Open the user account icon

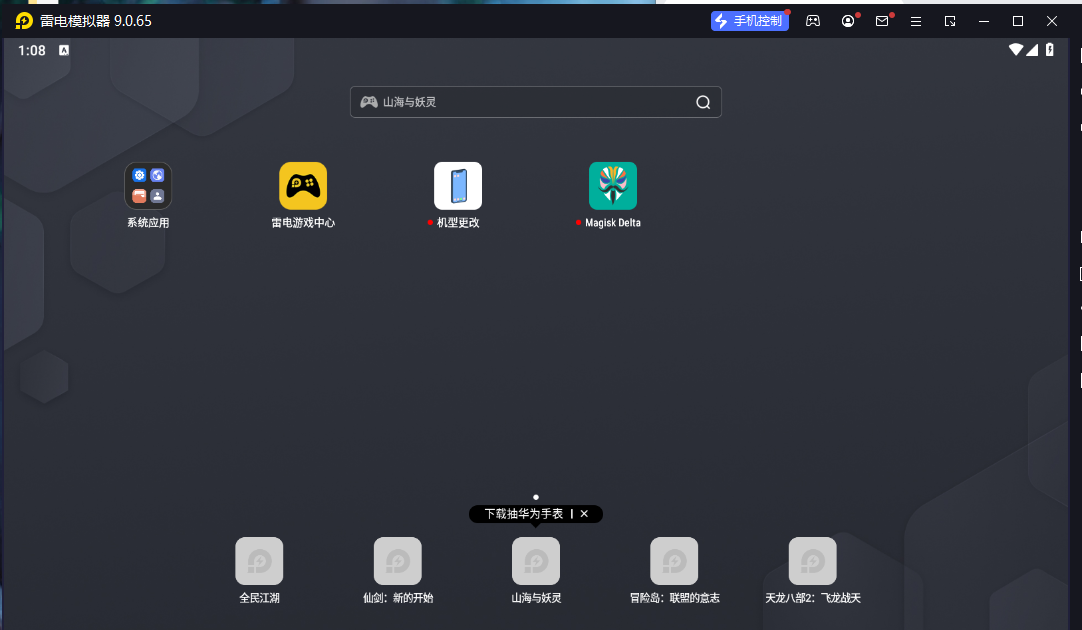pyautogui.click(x=848, y=21)
